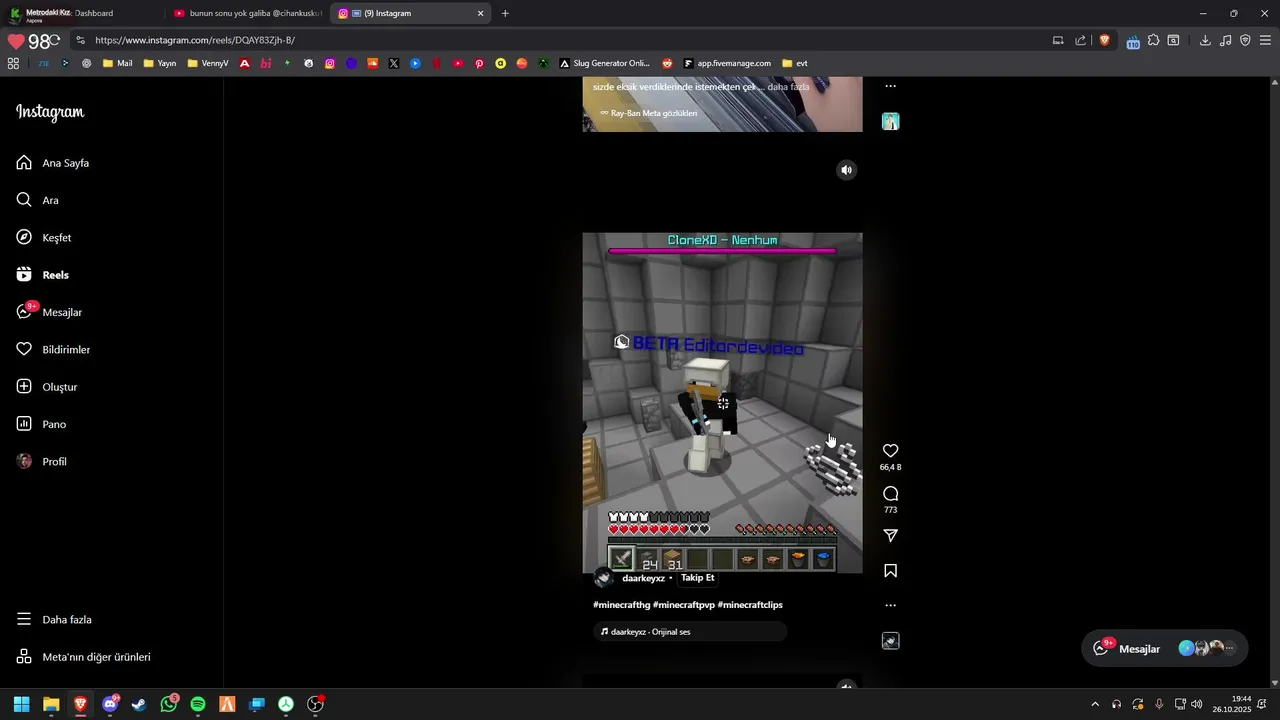Open Reels from the sidebar
The width and height of the screenshot is (1280, 720).
point(43,275)
